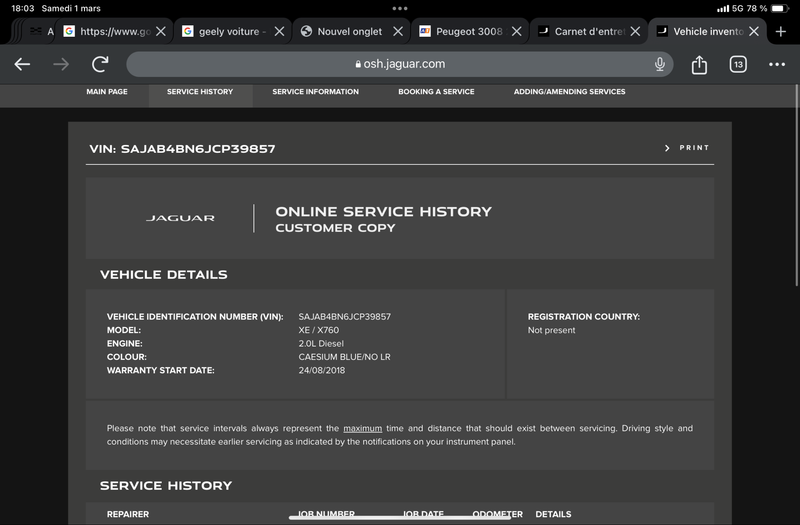
Task: Select the VIN value SAJAB4BN6JCP39857 in details
Action: (344, 317)
